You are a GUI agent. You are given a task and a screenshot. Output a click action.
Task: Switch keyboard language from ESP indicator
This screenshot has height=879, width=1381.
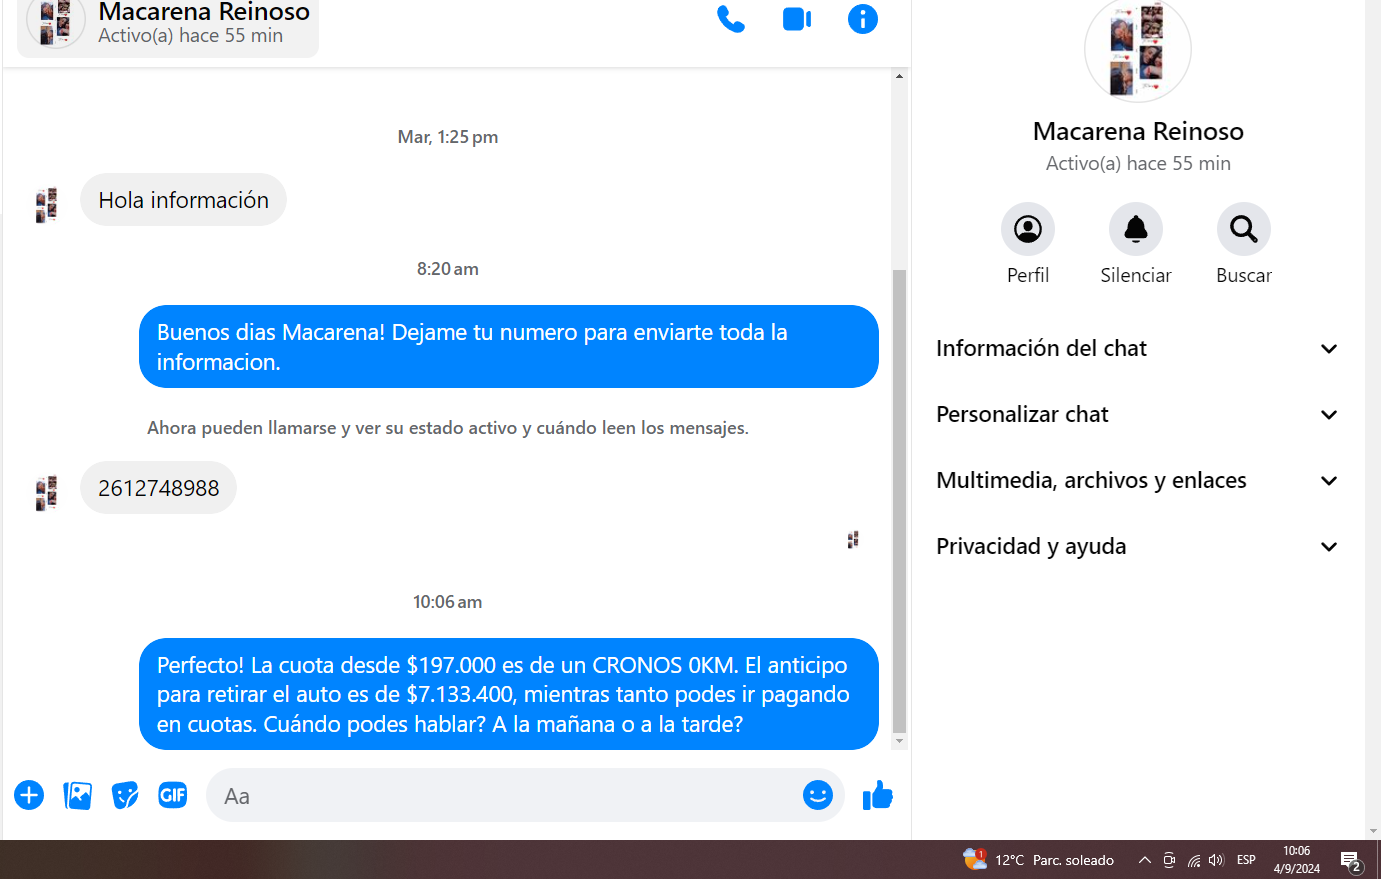(1246, 860)
